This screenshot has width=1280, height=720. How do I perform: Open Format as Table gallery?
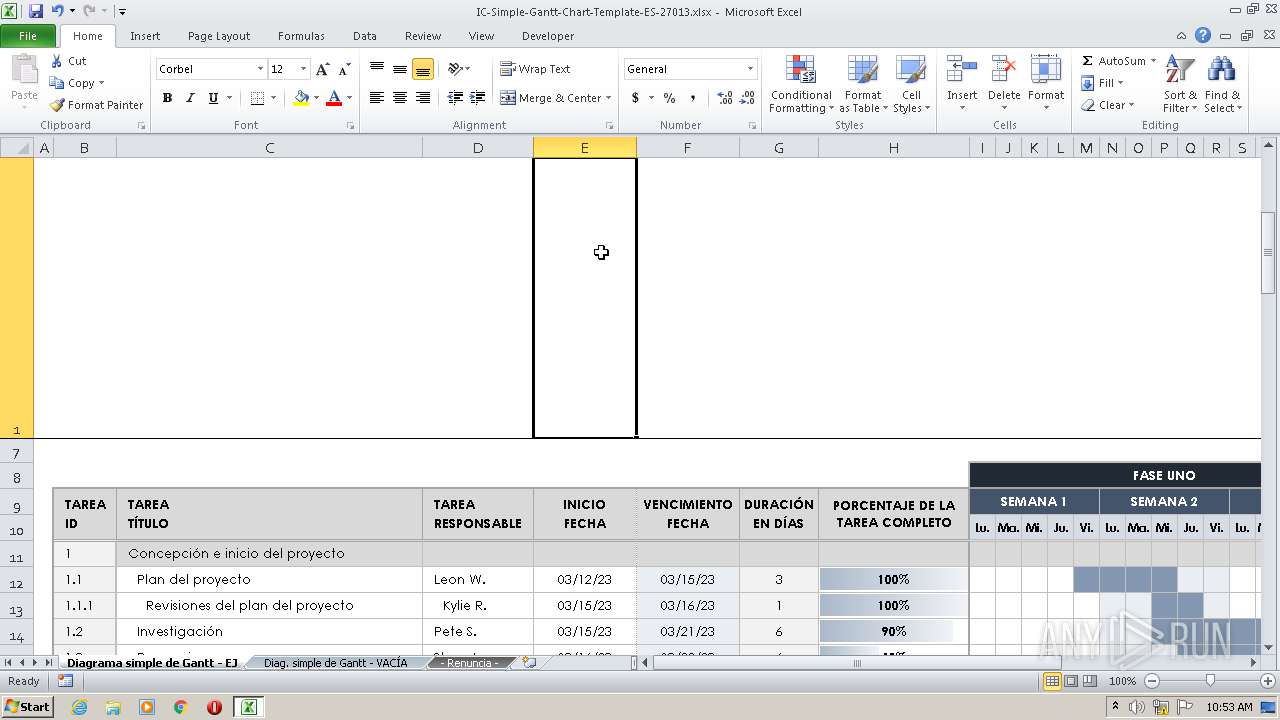pyautogui.click(x=862, y=84)
